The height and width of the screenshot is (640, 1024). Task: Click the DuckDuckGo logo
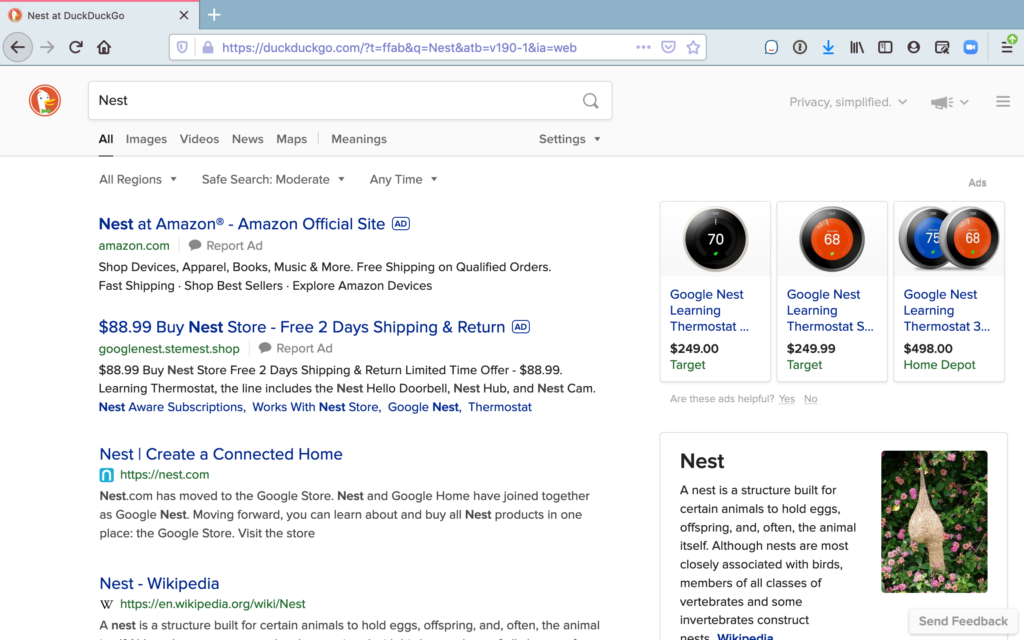tap(45, 101)
